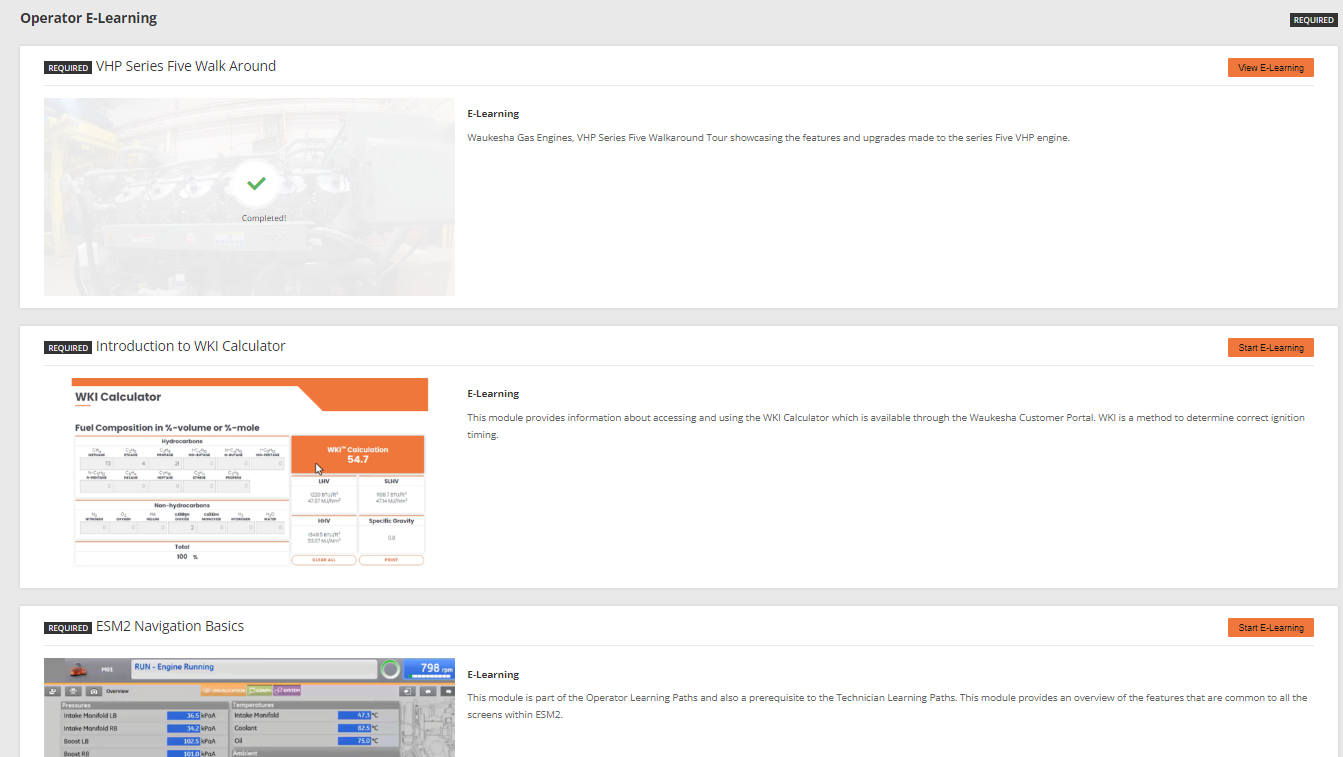
Task: Switch to the Graph tab in ESM2 preview
Action: [x=260, y=691]
